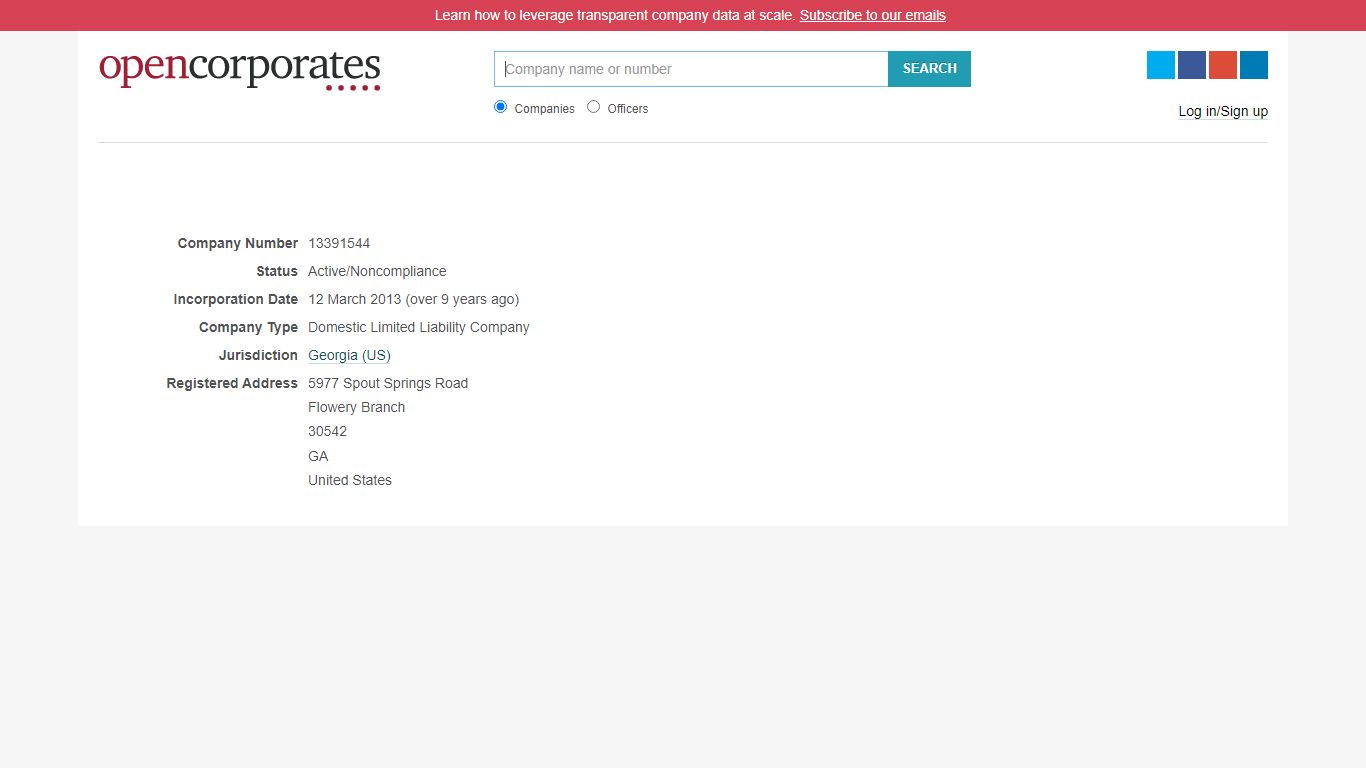Screen dimensions: 1366x768
Task: Click the Company Type label
Action: [248, 327]
